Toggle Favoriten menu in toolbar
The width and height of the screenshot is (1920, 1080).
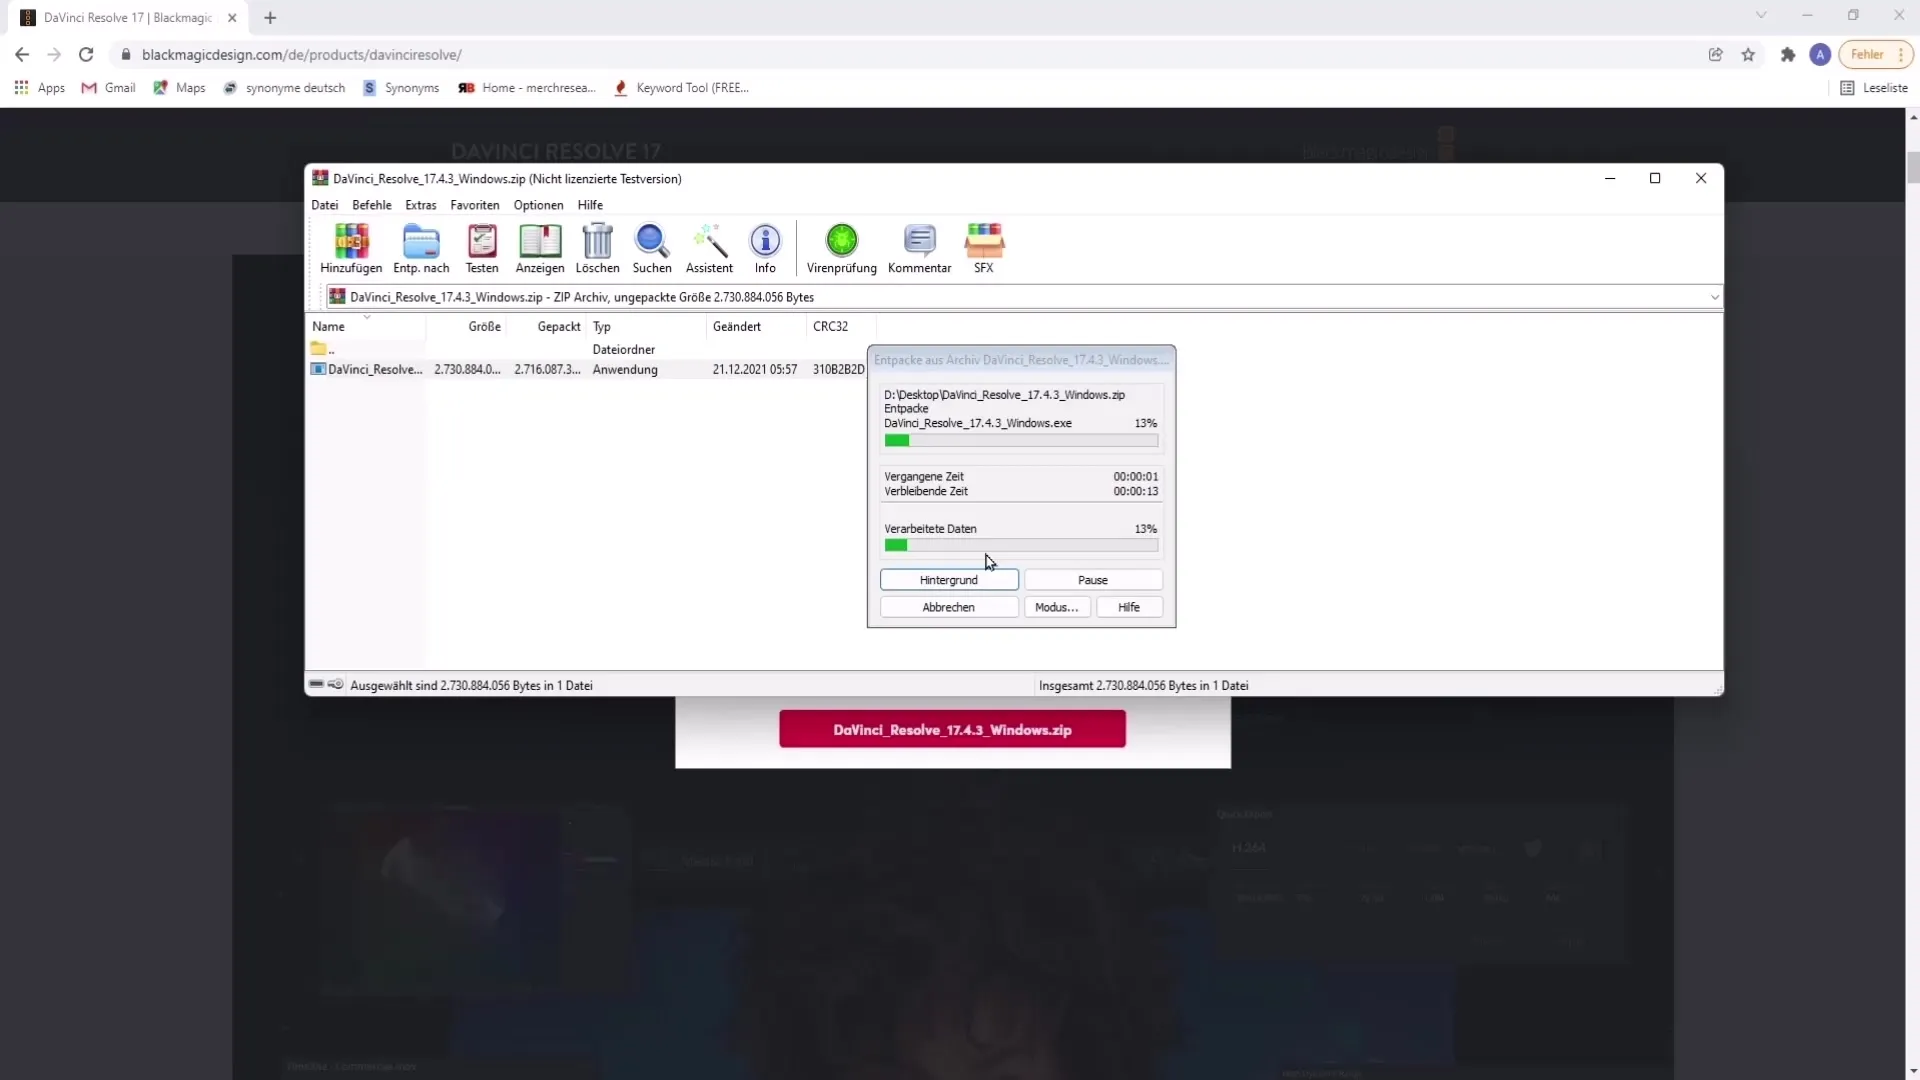[475, 204]
